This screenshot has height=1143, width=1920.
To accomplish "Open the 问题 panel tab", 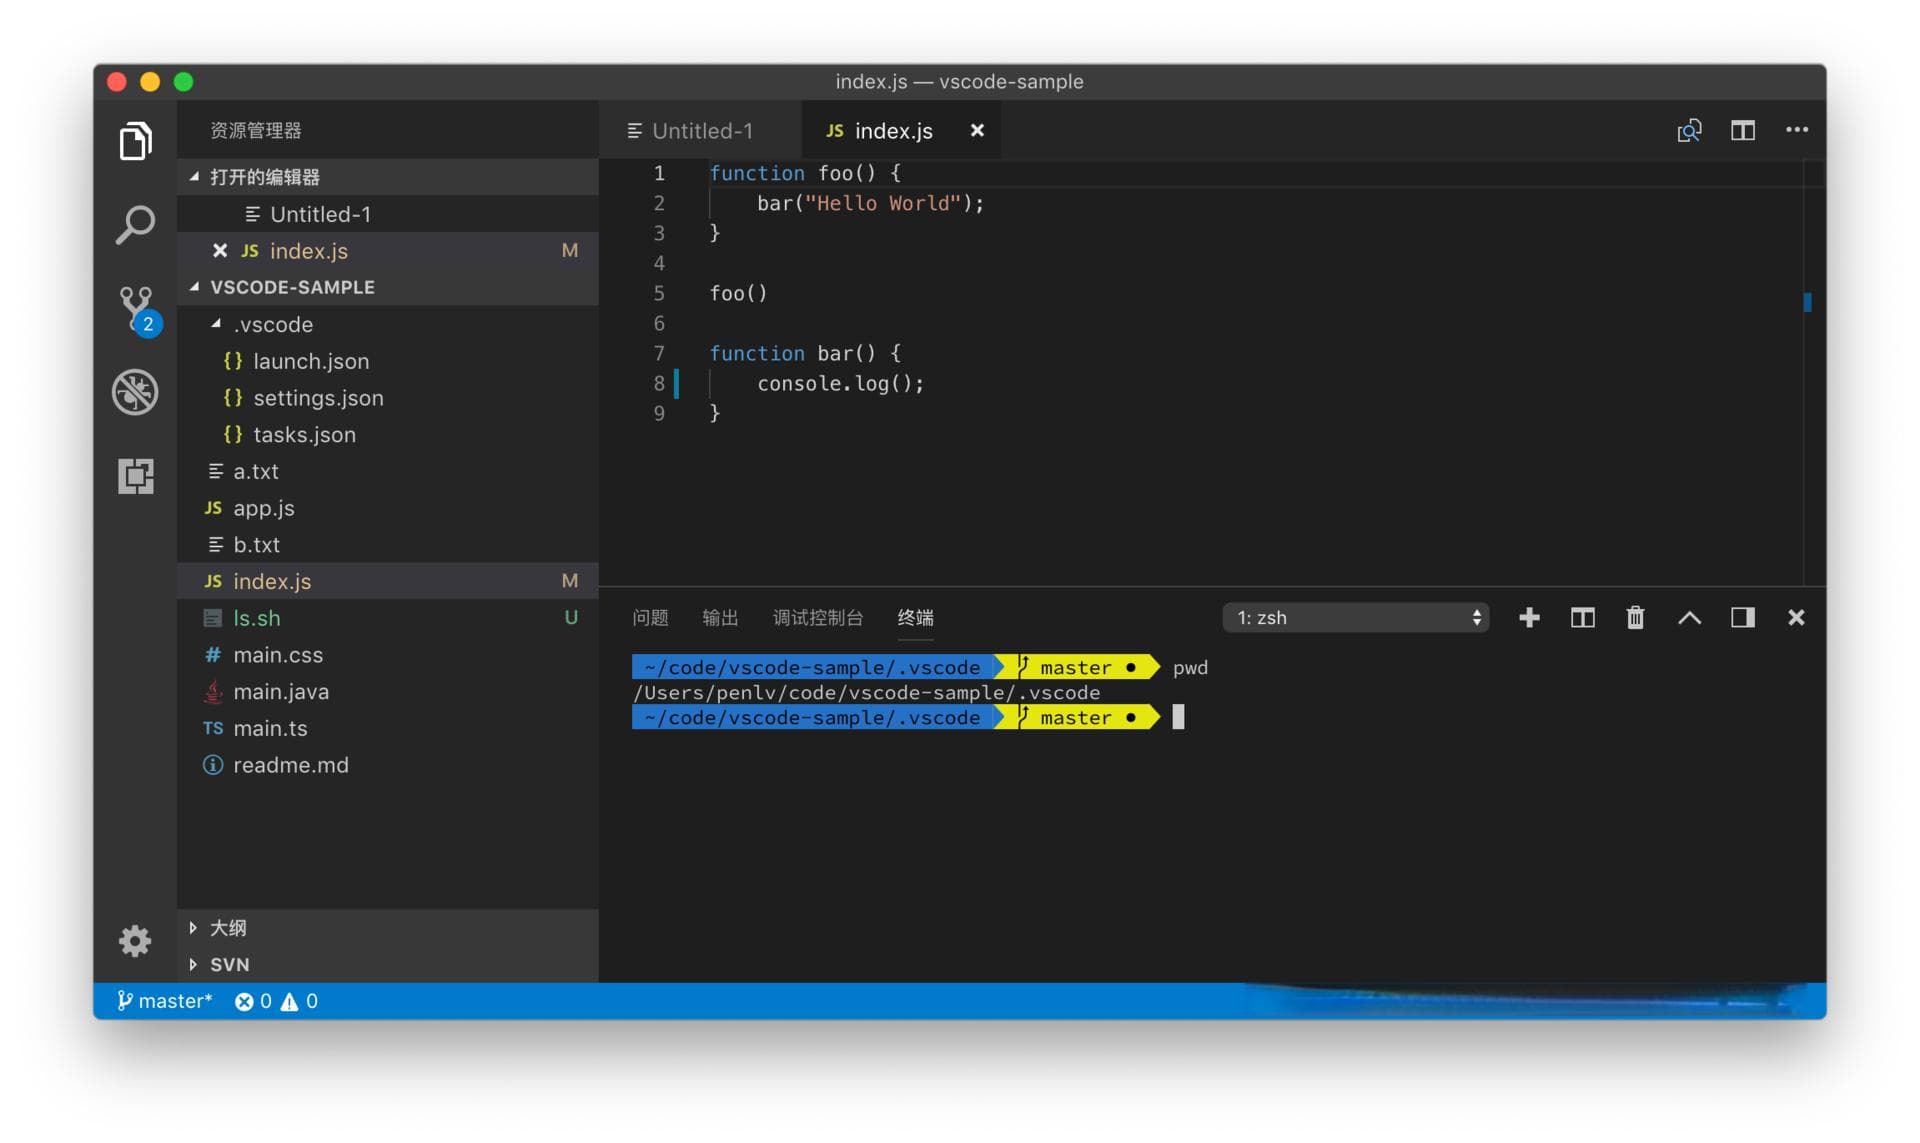I will [x=650, y=617].
